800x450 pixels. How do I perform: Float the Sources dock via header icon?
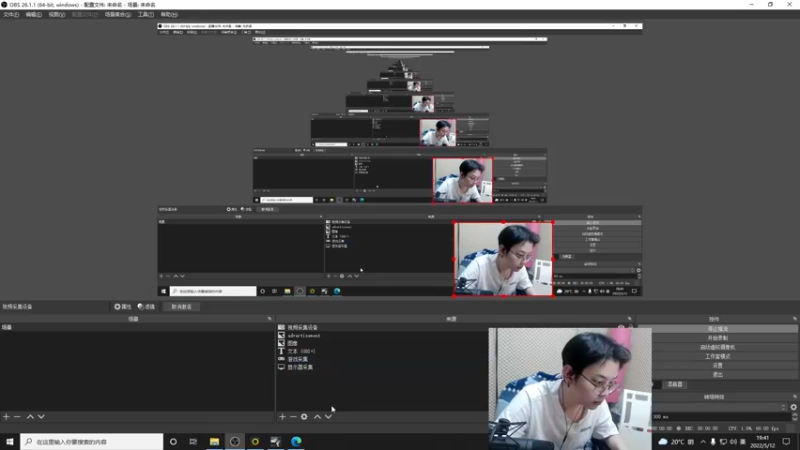click(x=629, y=319)
